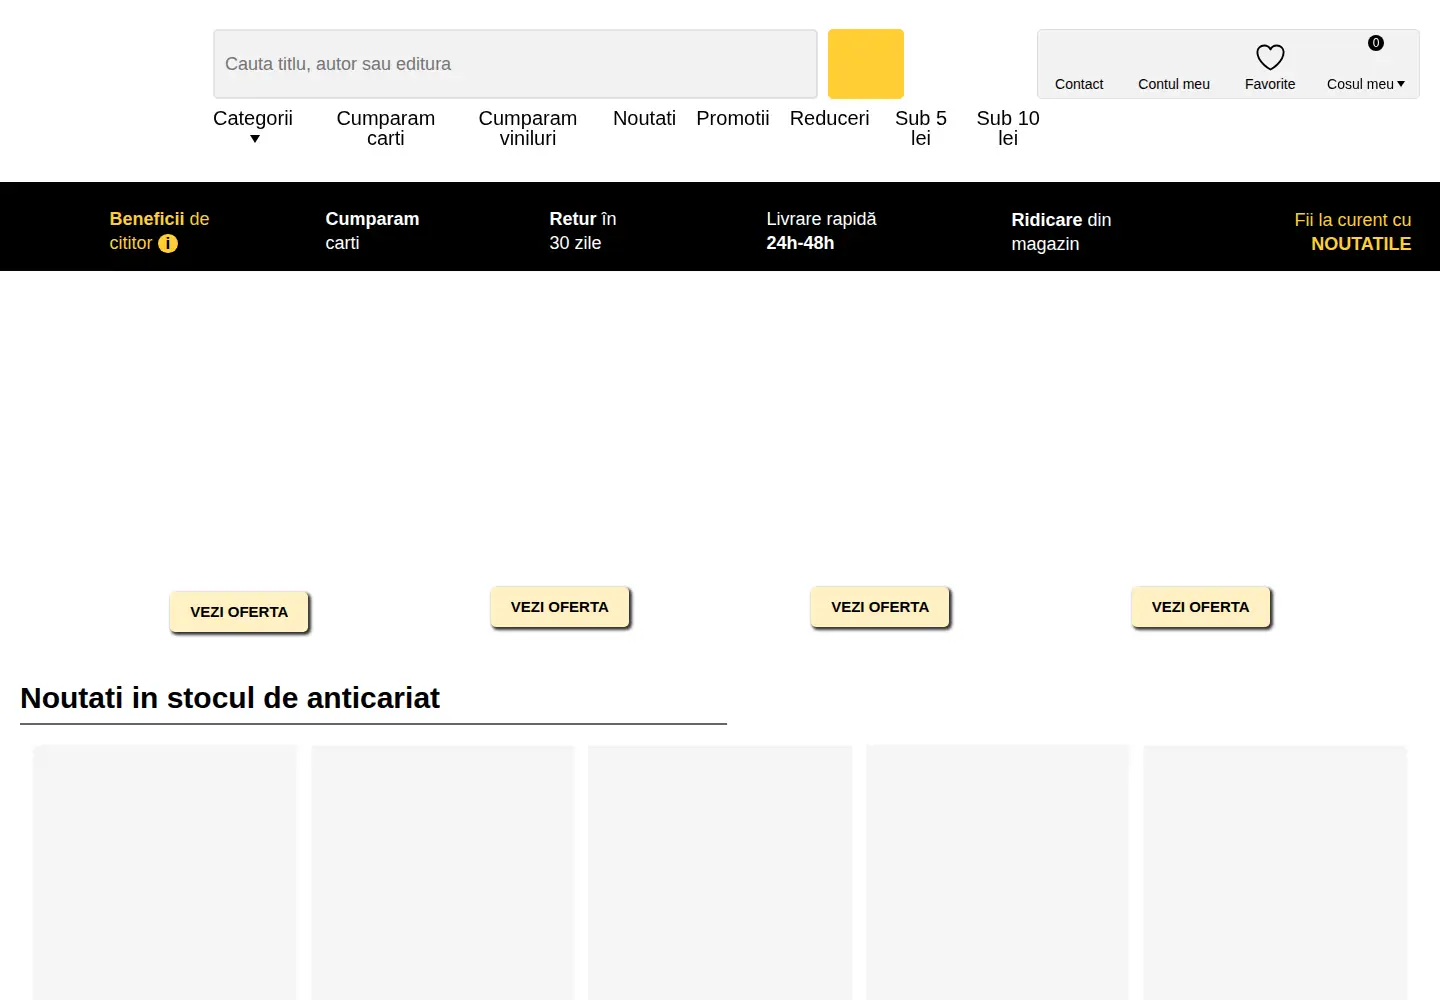Open the Contact link
Image resolution: width=1440 pixels, height=1000 pixels.
(1079, 84)
